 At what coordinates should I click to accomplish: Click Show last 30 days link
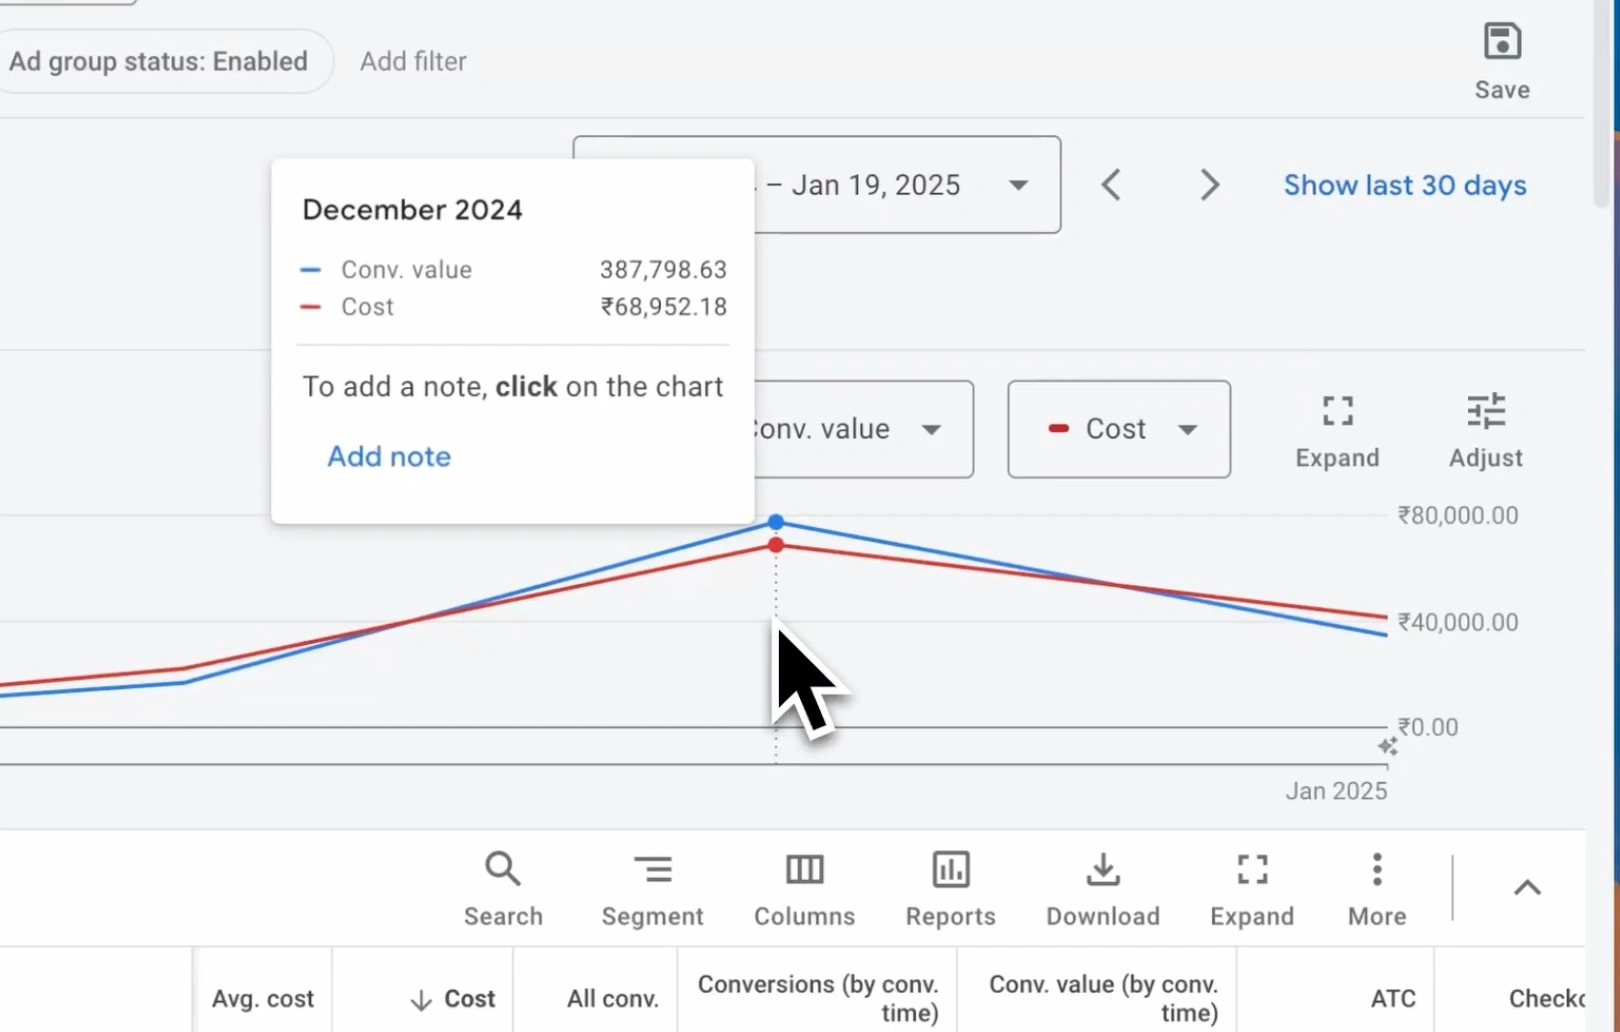coord(1405,185)
